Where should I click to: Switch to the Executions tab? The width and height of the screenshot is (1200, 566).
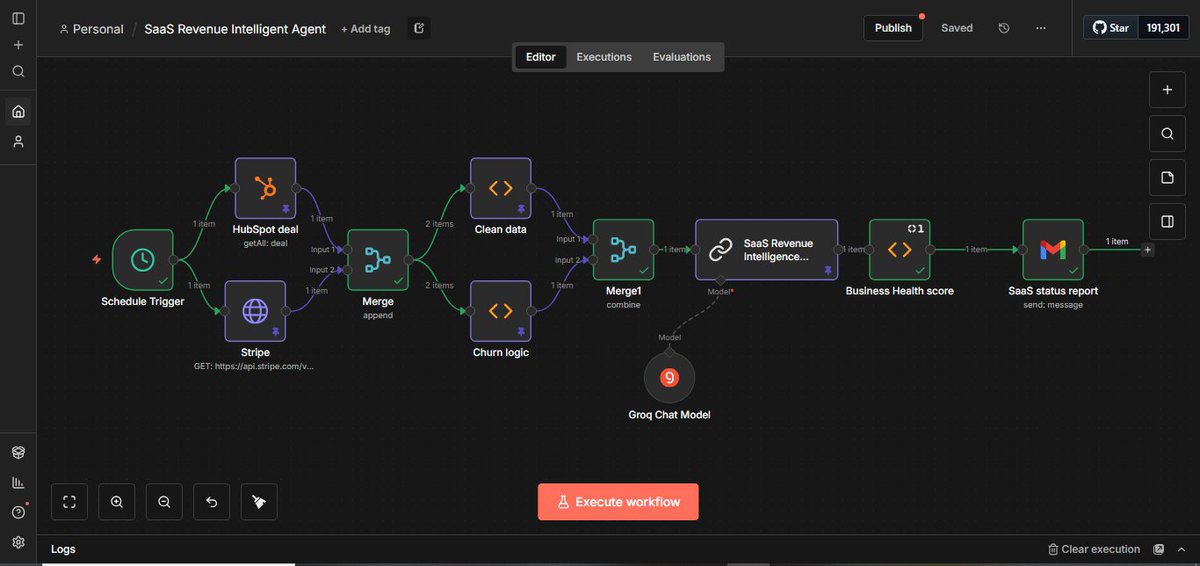pos(604,57)
